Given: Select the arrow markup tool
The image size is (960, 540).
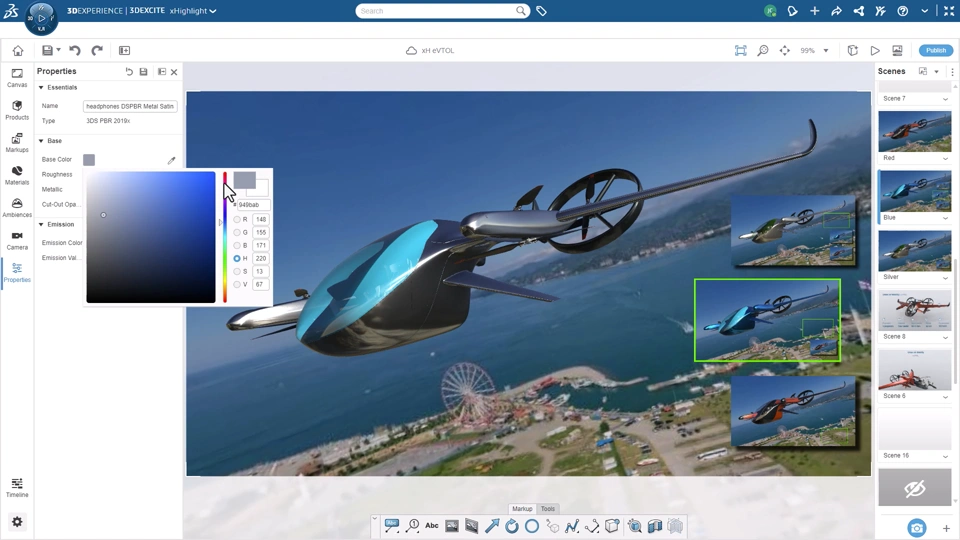Looking at the screenshot, I should (x=492, y=525).
